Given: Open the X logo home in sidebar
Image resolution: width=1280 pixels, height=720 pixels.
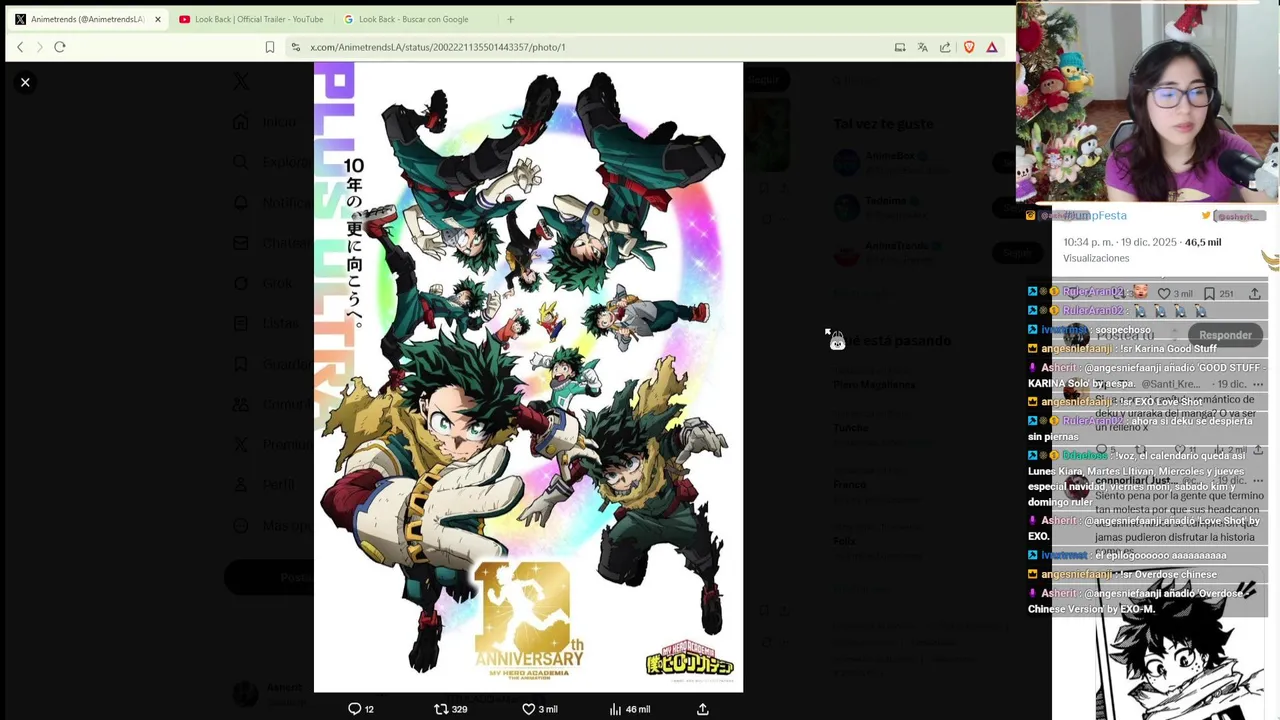Looking at the screenshot, I should pyautogui.click(x=241, y=82).
